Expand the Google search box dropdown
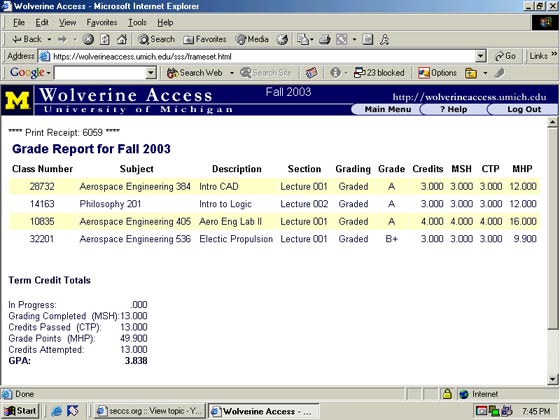 pos(151,73)
